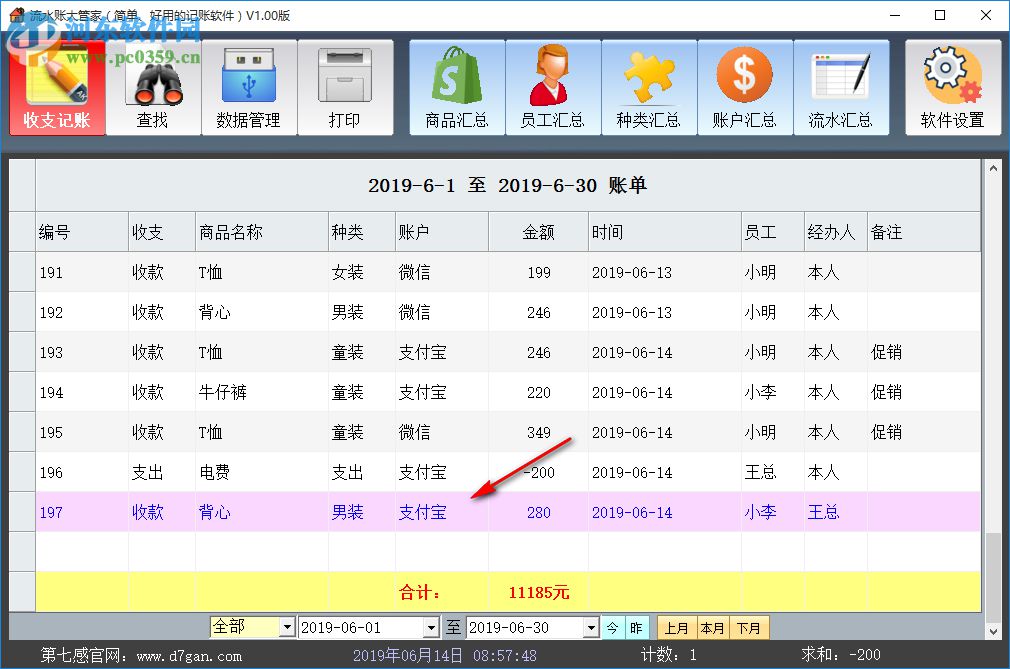Open 商品汇总 product summary

[456, 87]
